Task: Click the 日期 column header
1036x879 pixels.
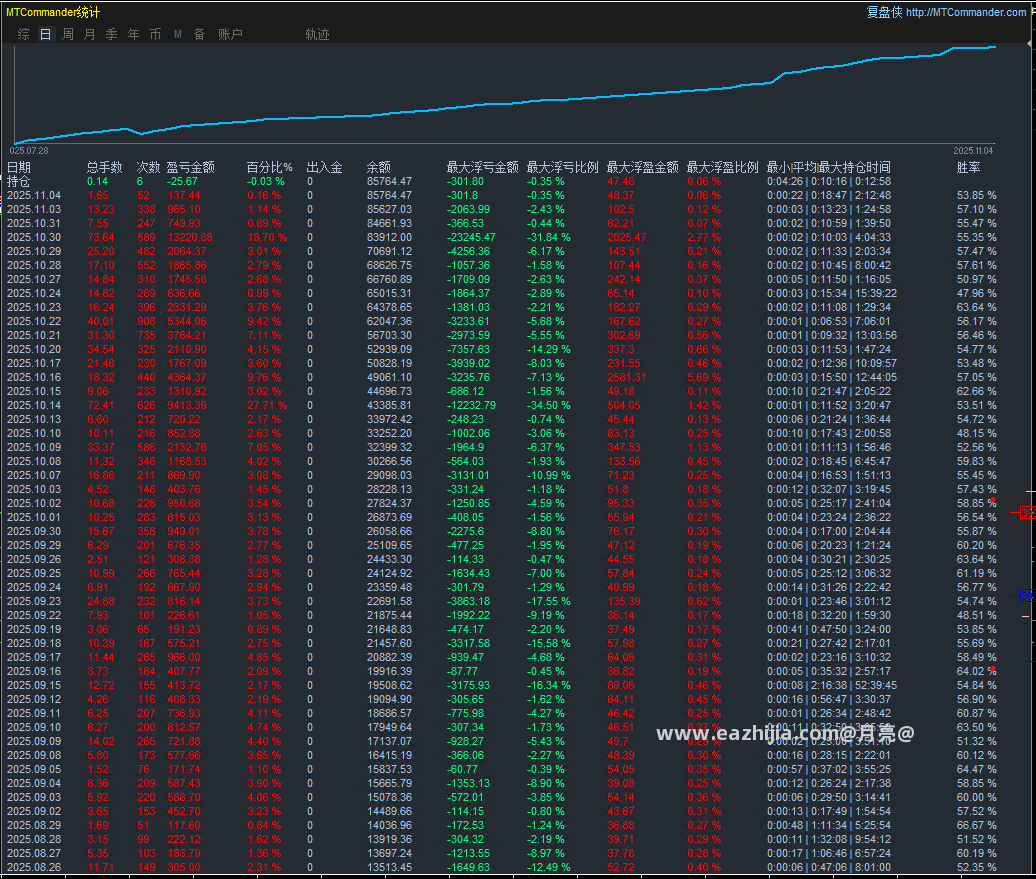Action: tap(18, 167)
